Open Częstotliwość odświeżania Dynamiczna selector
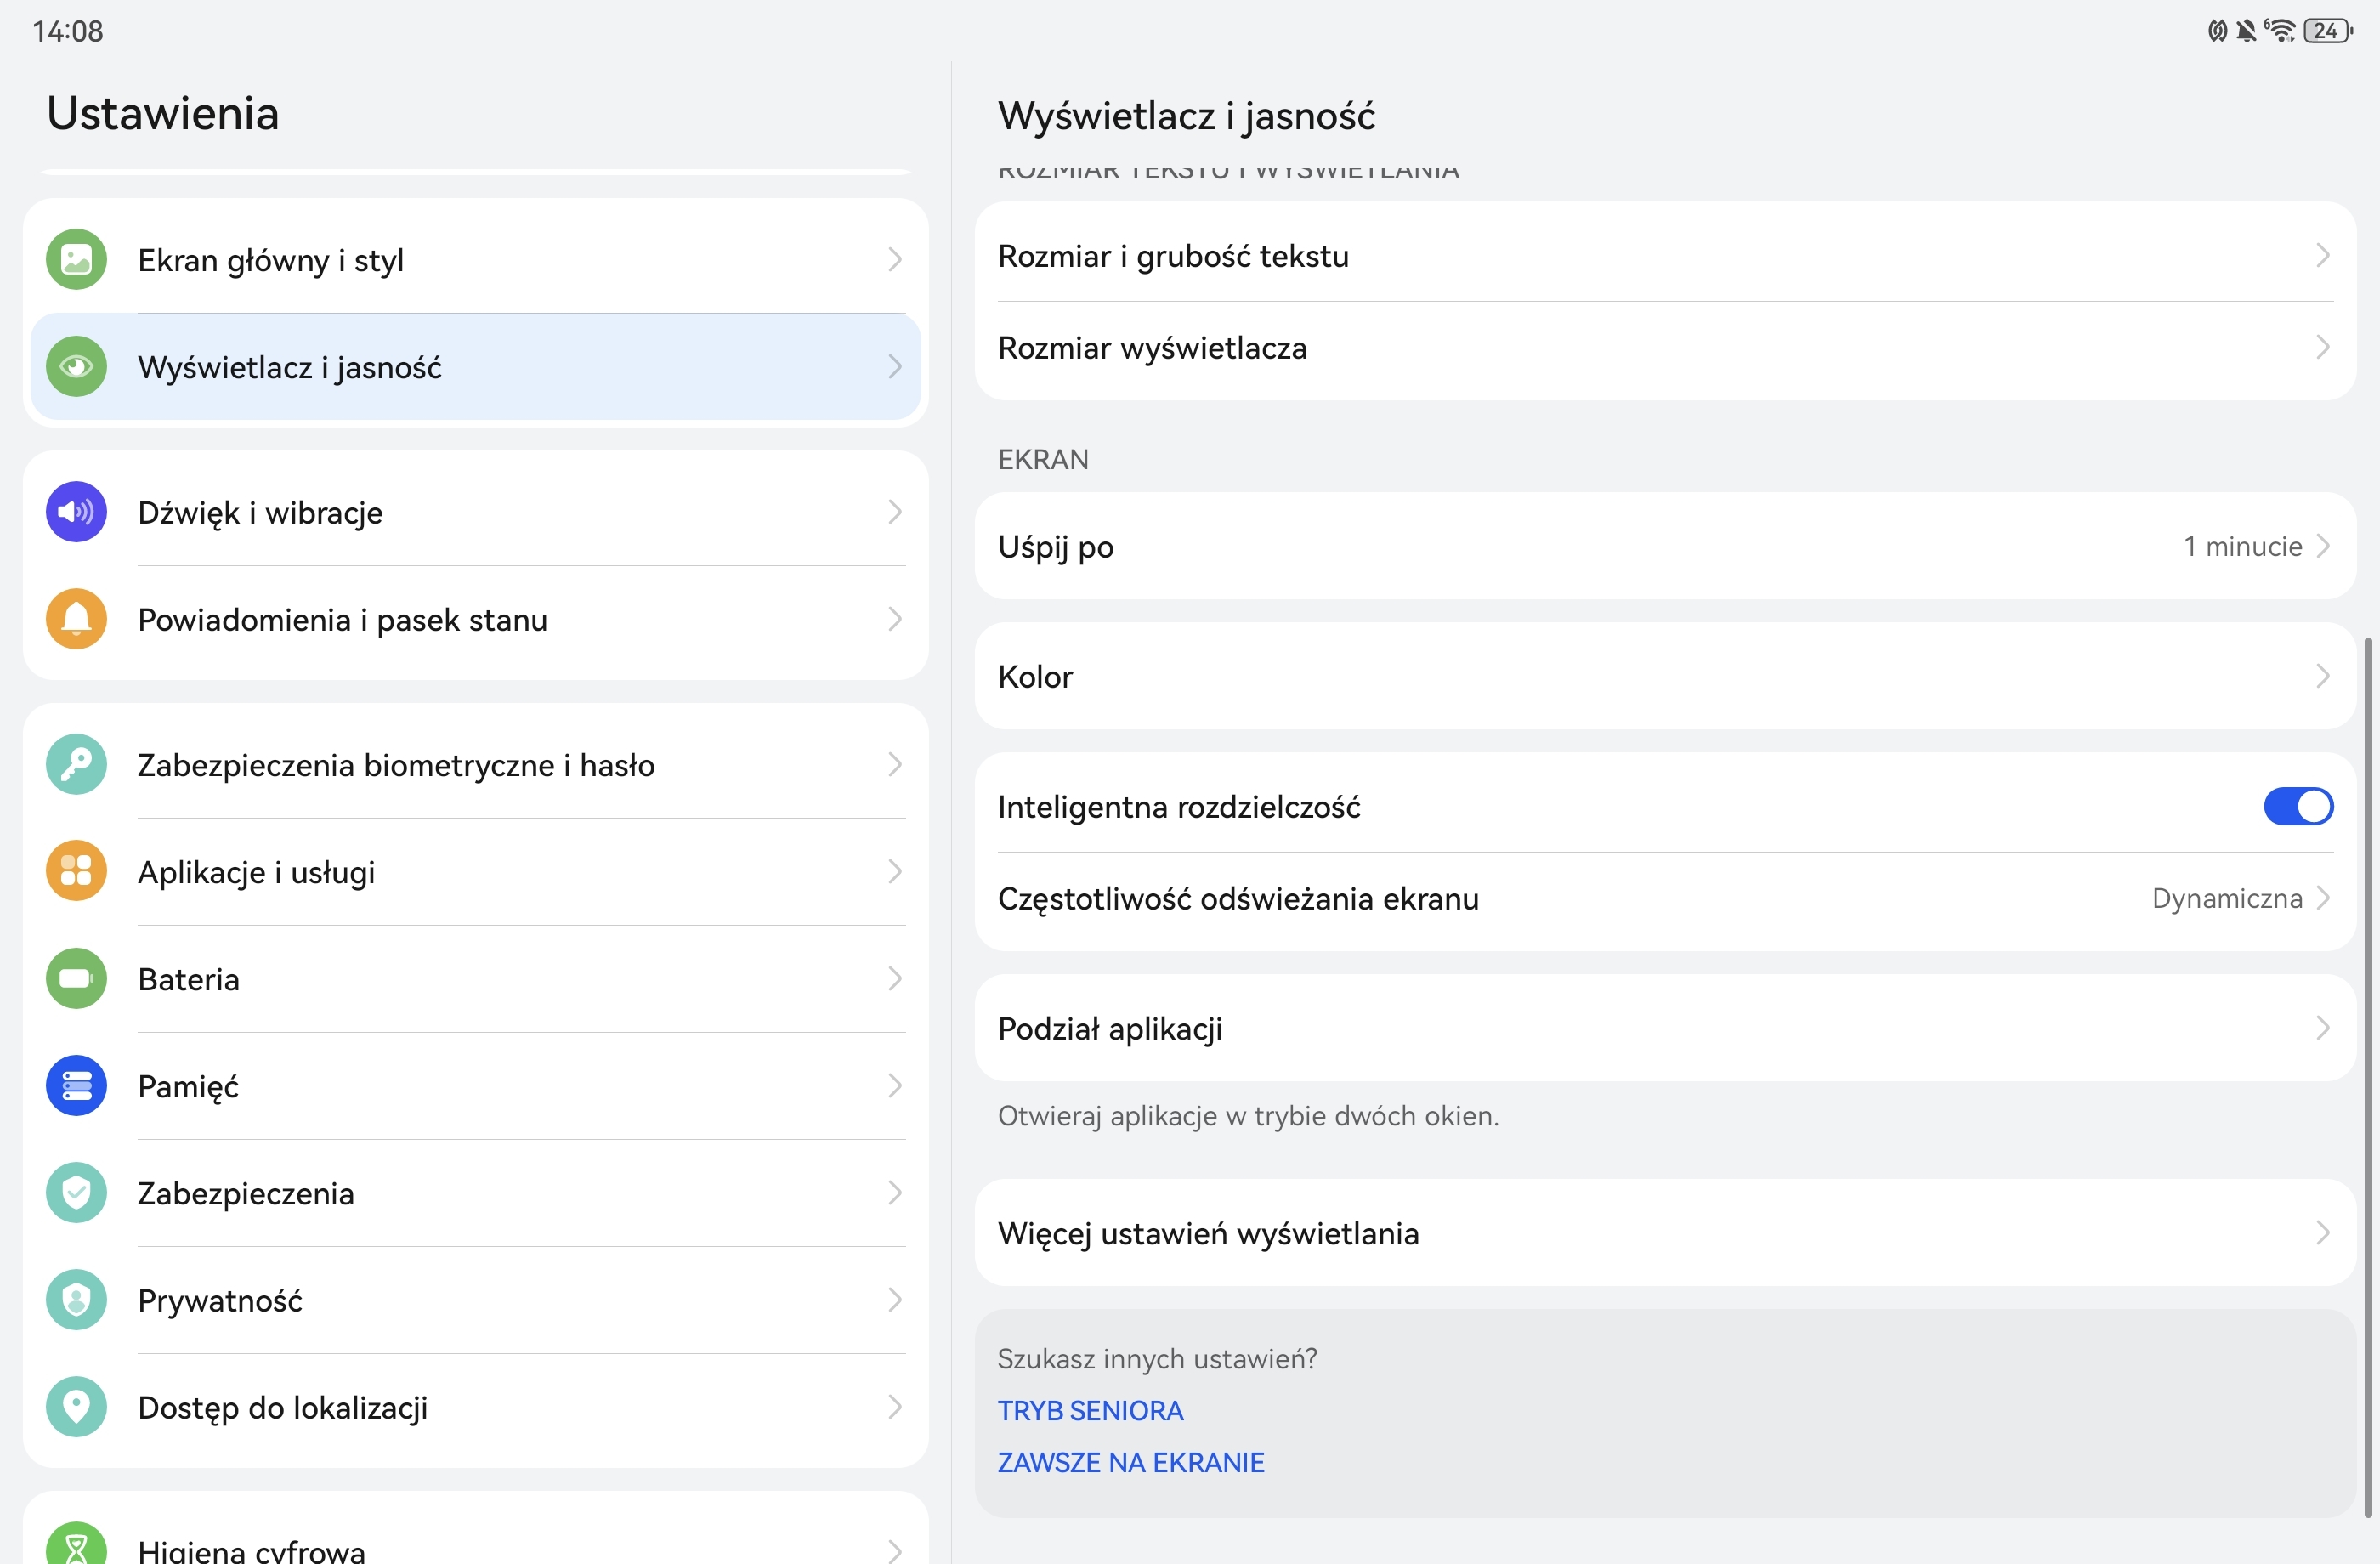This screenshot has width=2380, height=1564. 1665,899
